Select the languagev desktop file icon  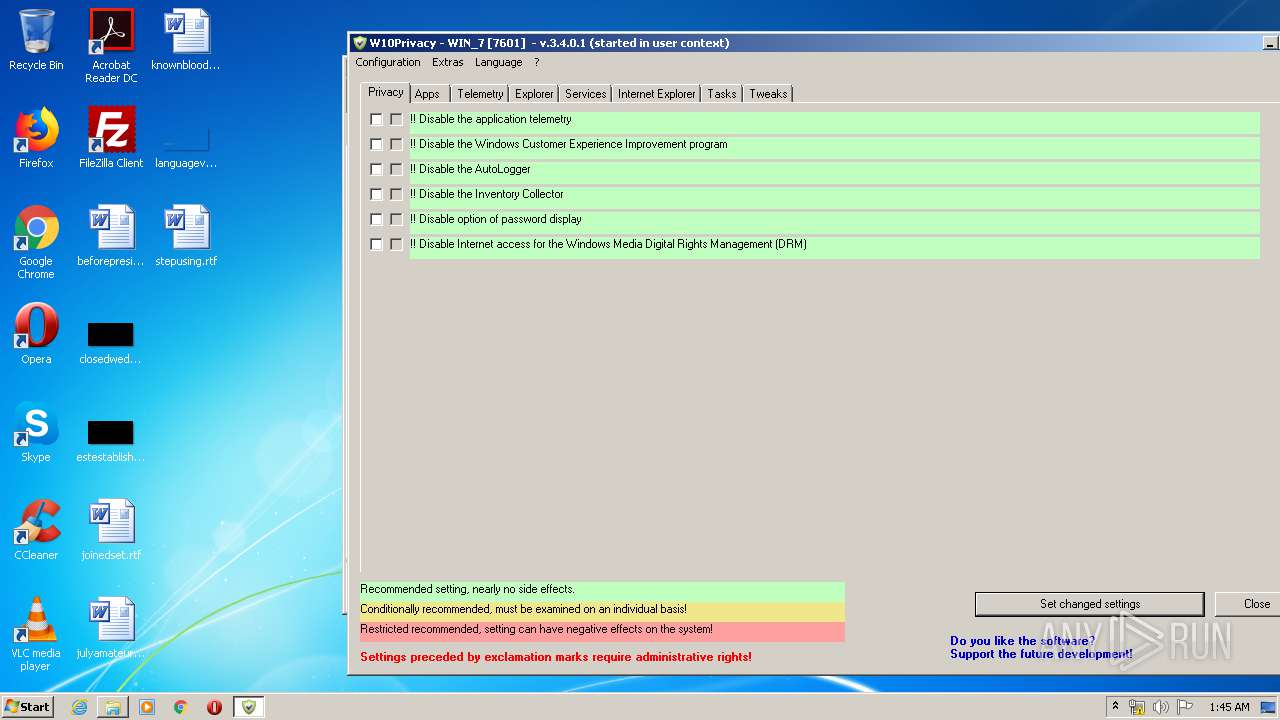point(186,145)
